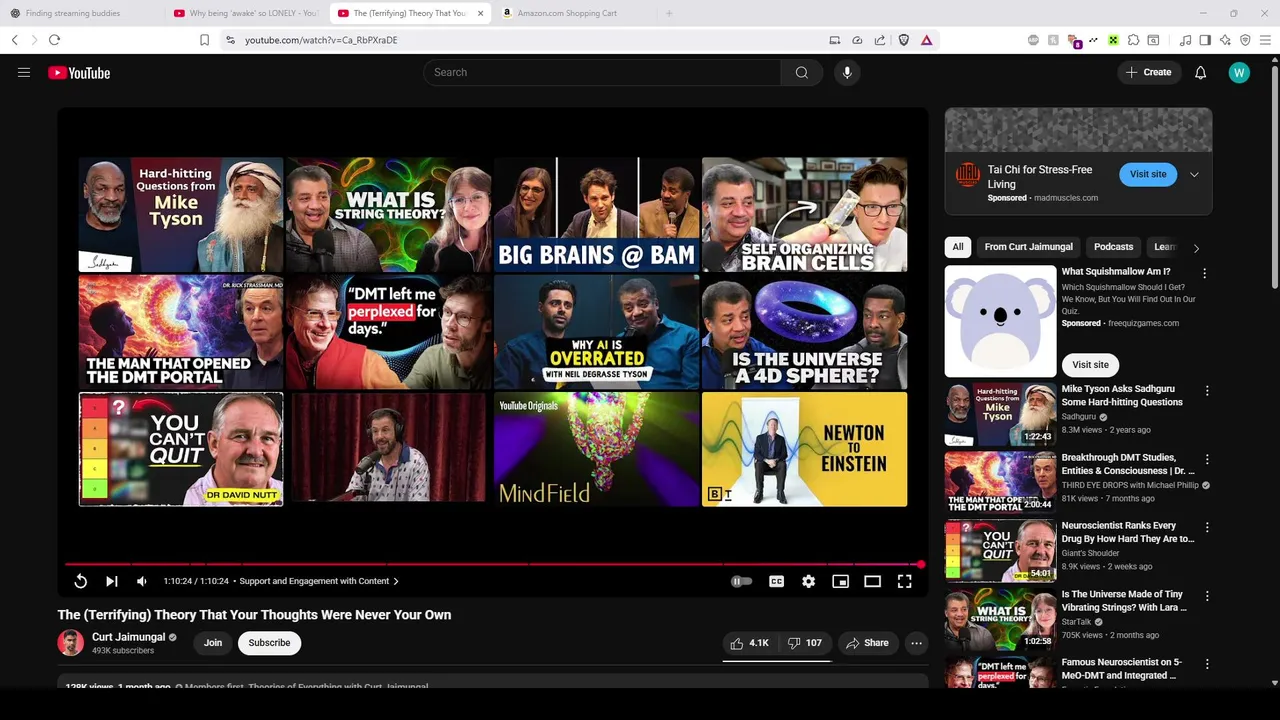The width and height of the screenshot is (1280, 720).
Task: Open more actions under the video
Action: 916,643
